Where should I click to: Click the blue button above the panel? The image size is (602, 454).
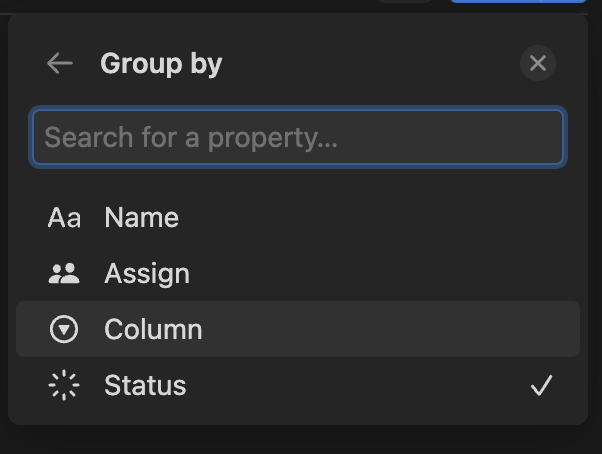coord(516,2)
